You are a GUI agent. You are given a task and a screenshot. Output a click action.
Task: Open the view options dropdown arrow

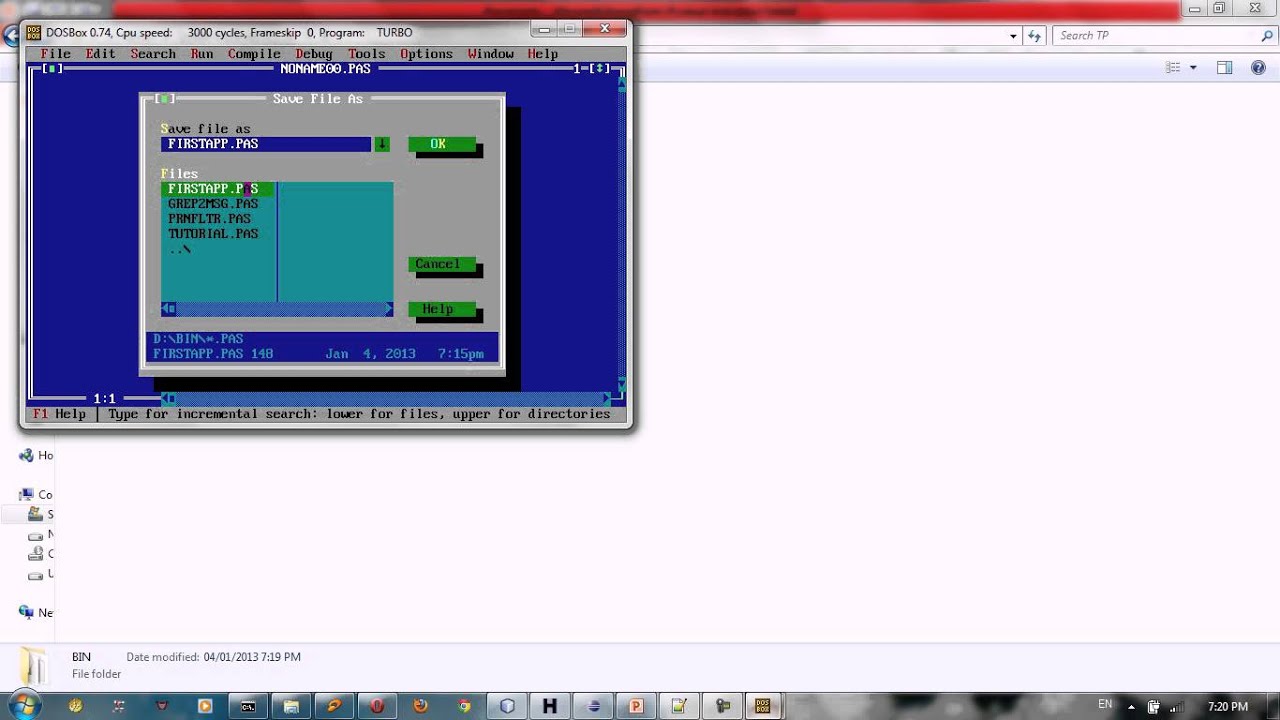tap(1193, 68)
